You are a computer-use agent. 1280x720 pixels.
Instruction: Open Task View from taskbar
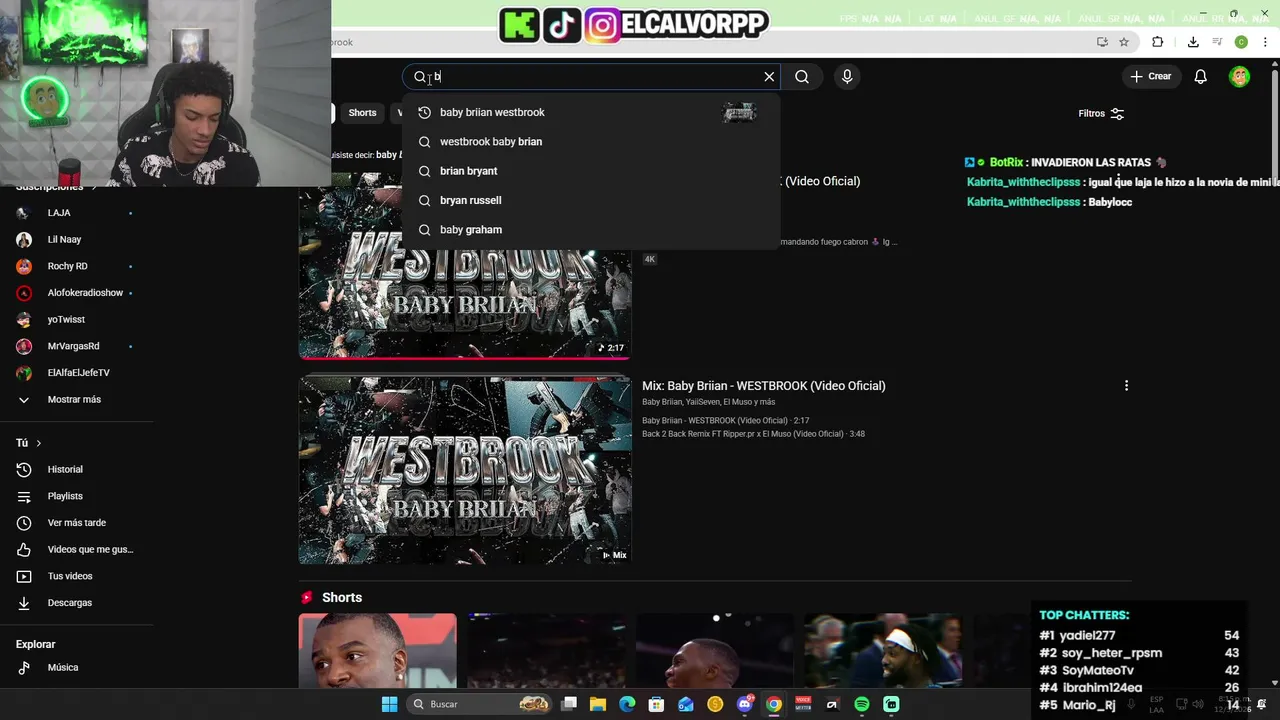569,704
